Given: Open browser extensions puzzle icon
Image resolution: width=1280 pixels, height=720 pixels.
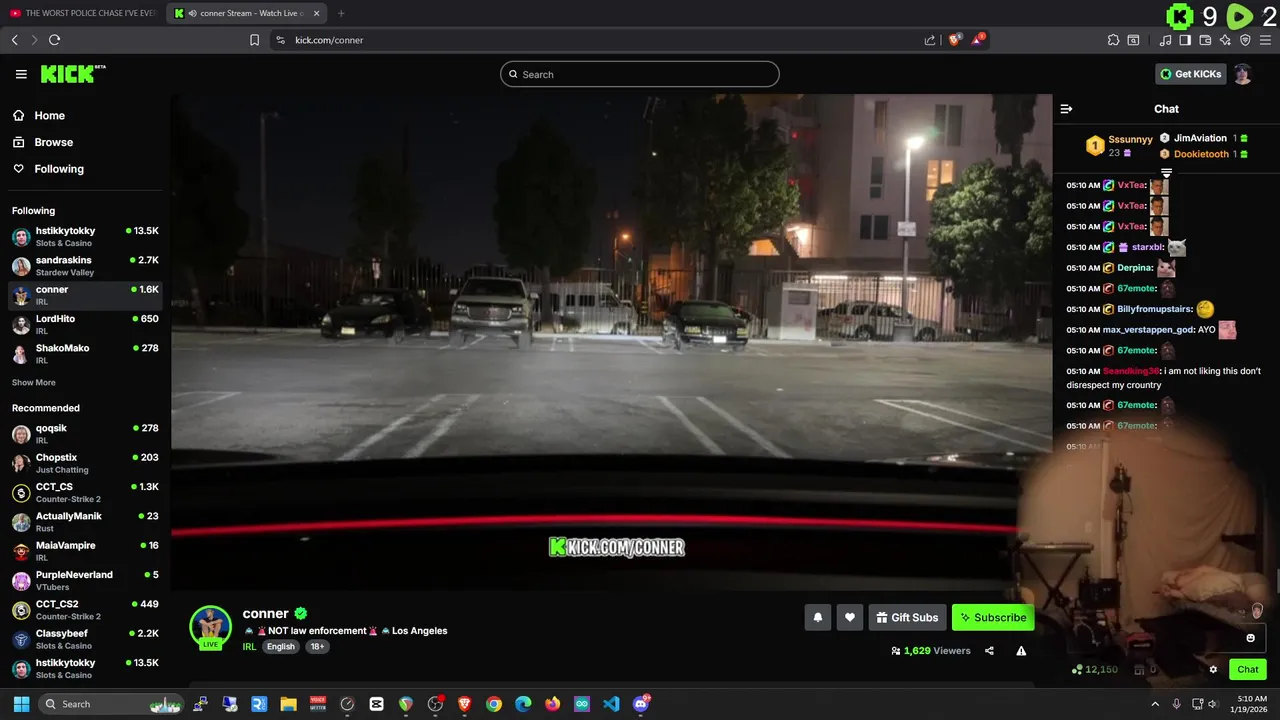Looking at the screenshot, I should pyautogui.click(x=1113, y=40).
